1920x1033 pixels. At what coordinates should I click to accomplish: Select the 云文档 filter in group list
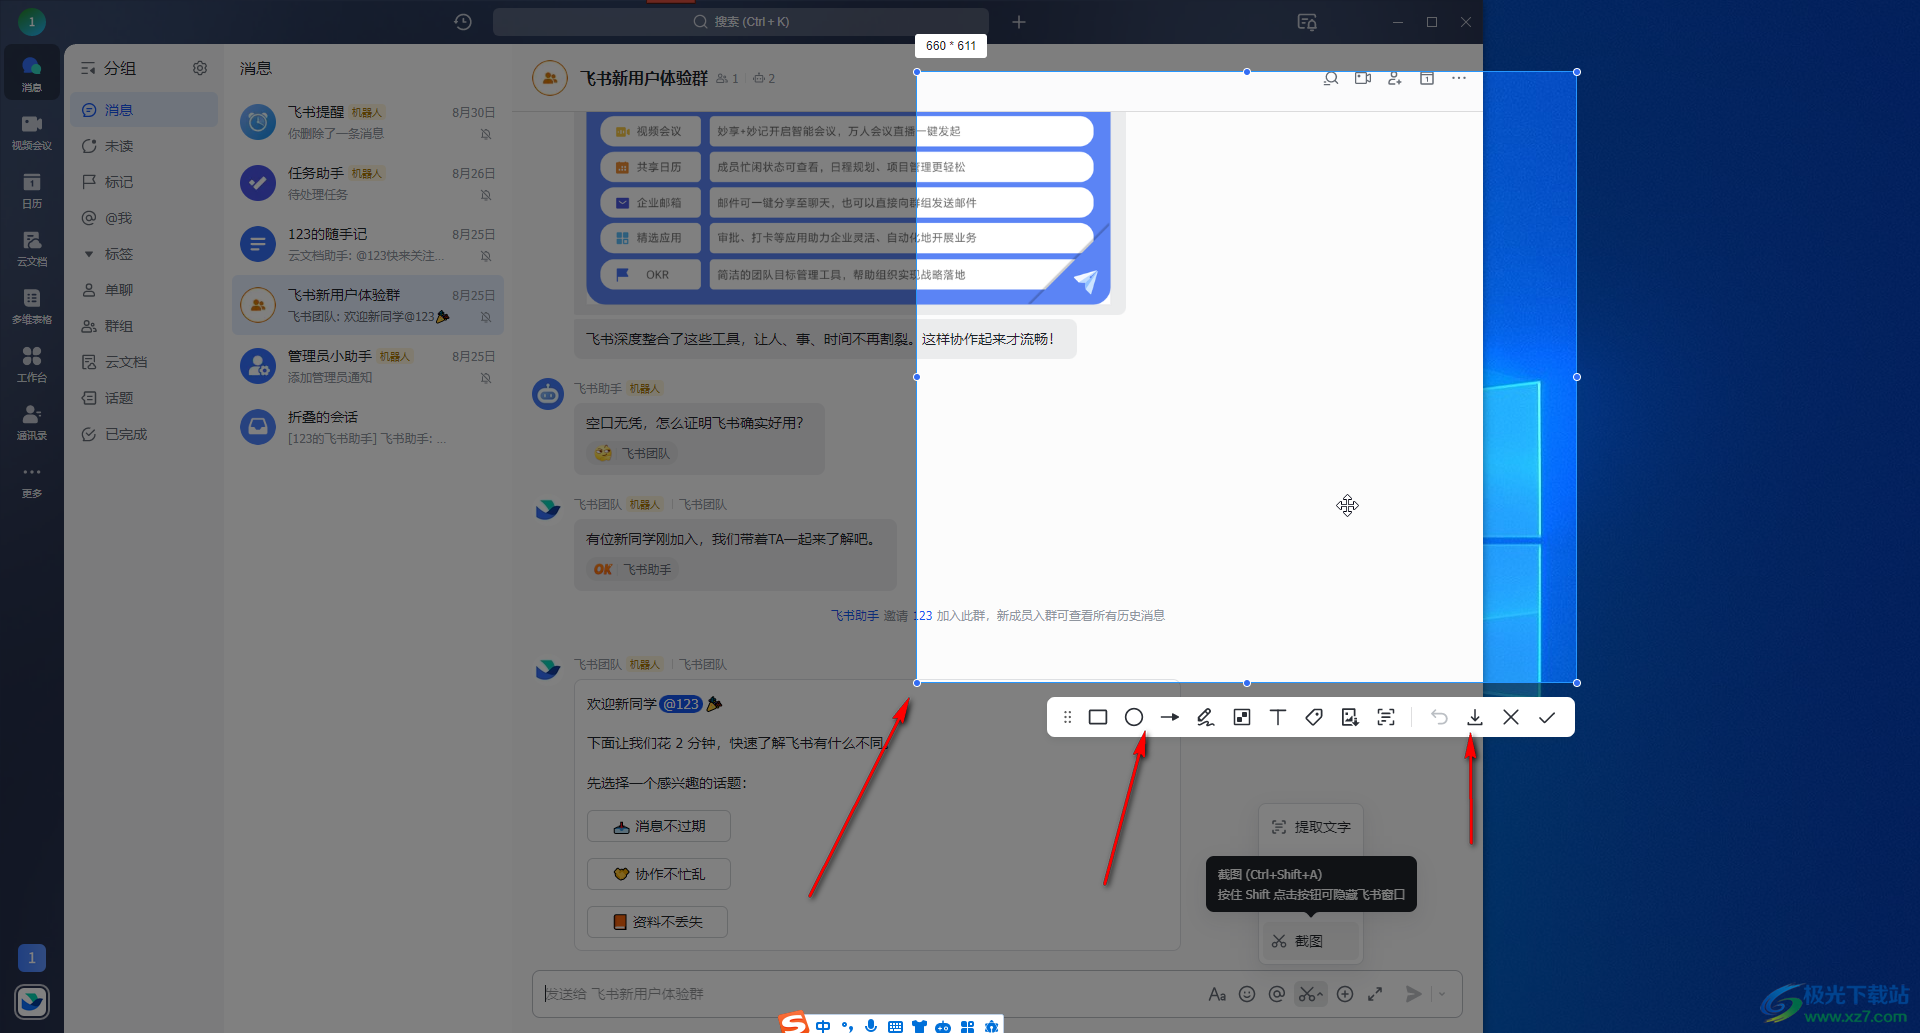tap(144, 362)
